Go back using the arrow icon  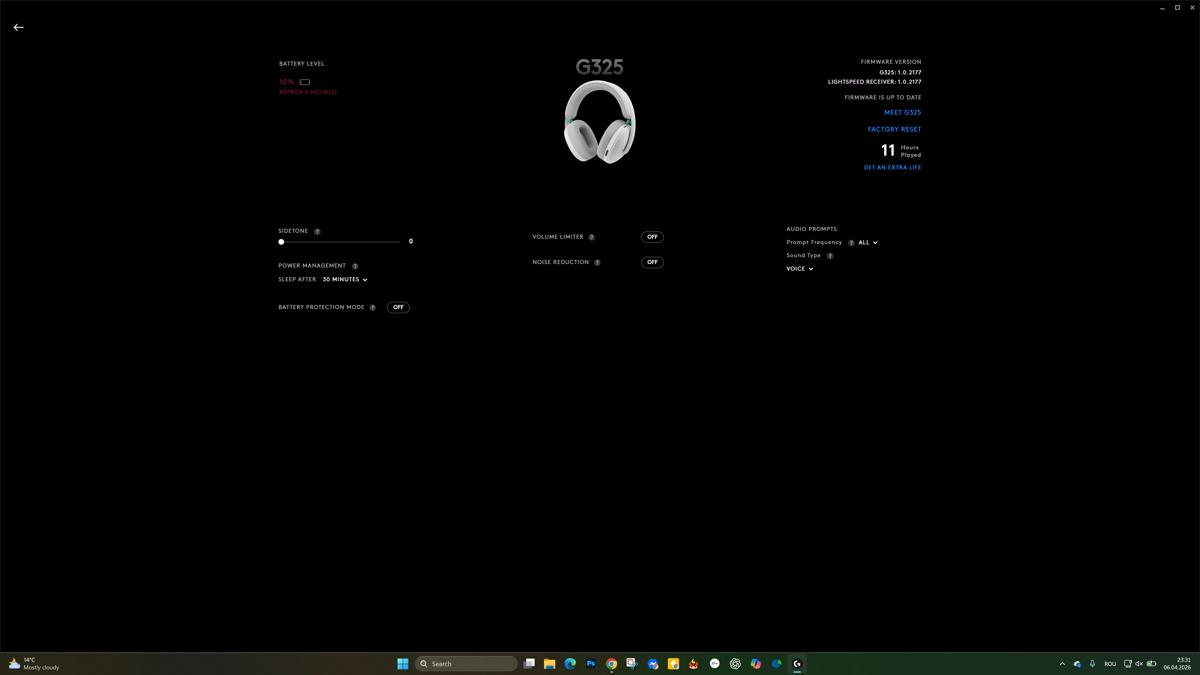click(x=18, y=27)
